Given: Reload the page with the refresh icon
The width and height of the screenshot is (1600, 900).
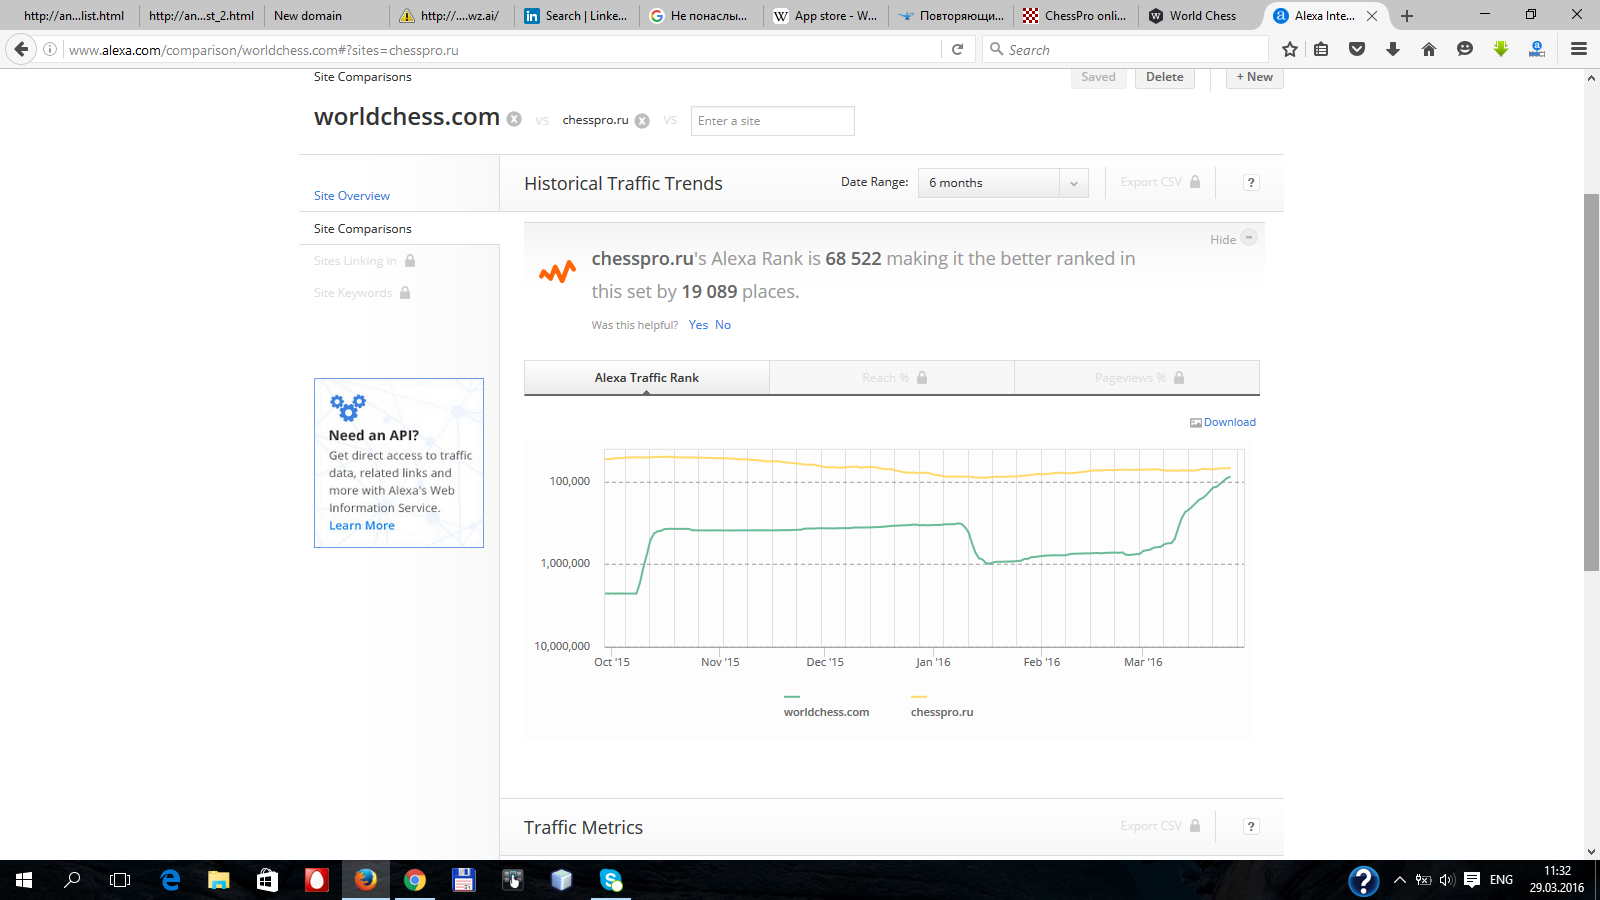Looking at the screenshot, I should [x=957, y=49].
